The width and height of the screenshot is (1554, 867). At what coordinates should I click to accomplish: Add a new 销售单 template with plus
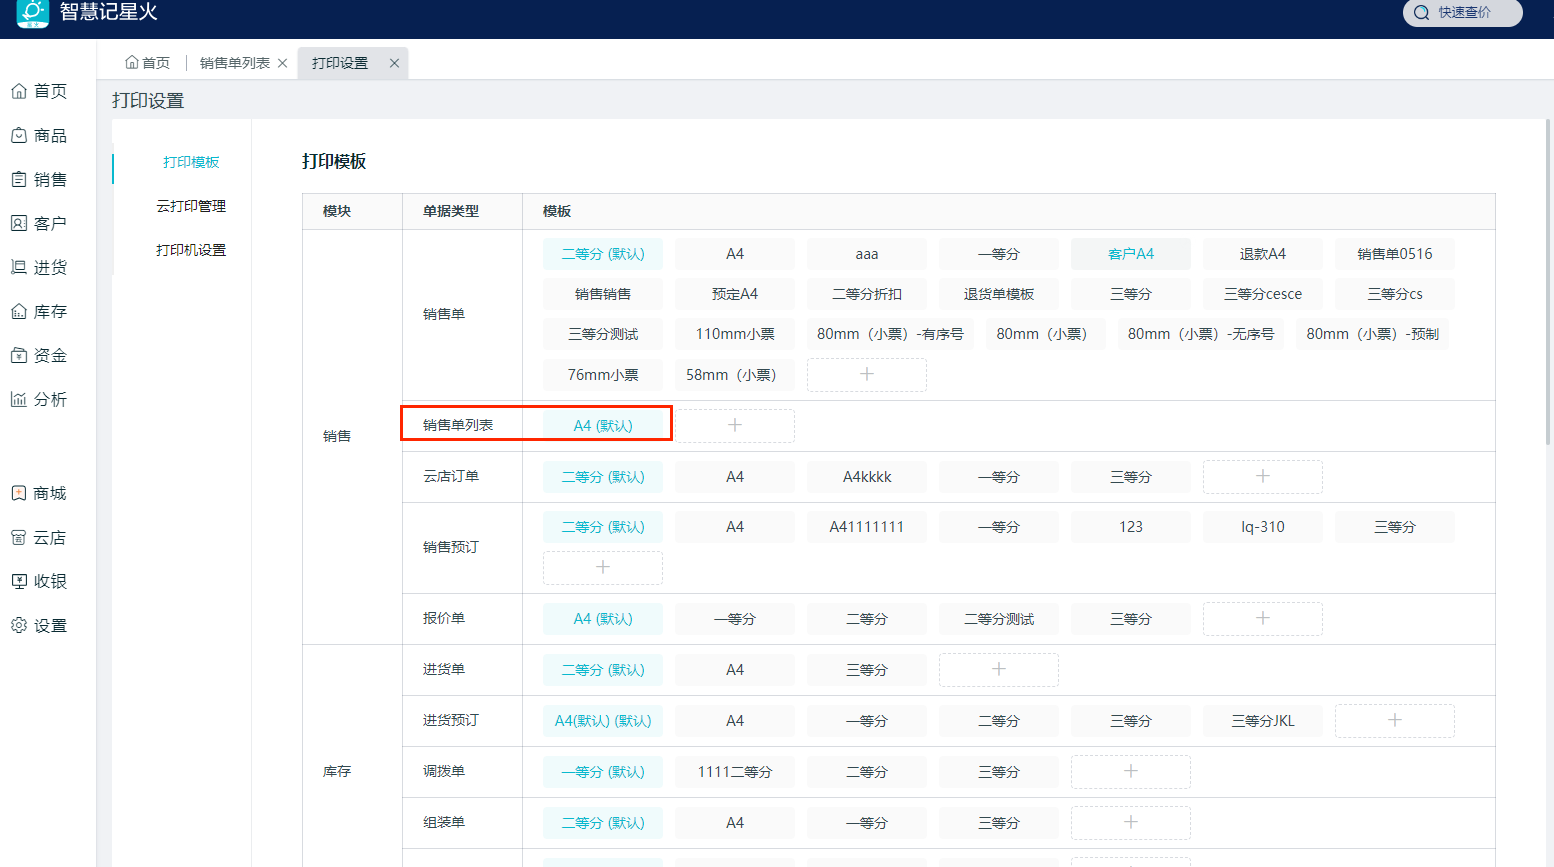[x=867, y=374]
